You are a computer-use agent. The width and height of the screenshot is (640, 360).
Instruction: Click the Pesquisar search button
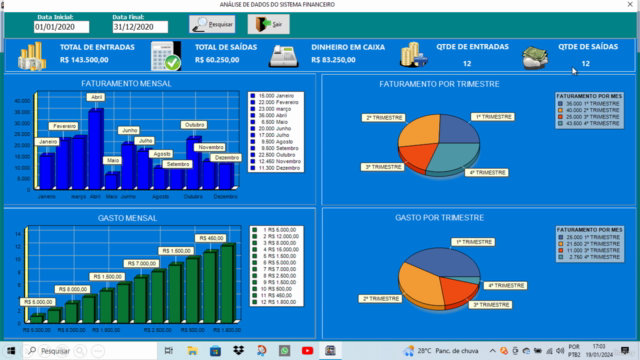tap(212, 24)
